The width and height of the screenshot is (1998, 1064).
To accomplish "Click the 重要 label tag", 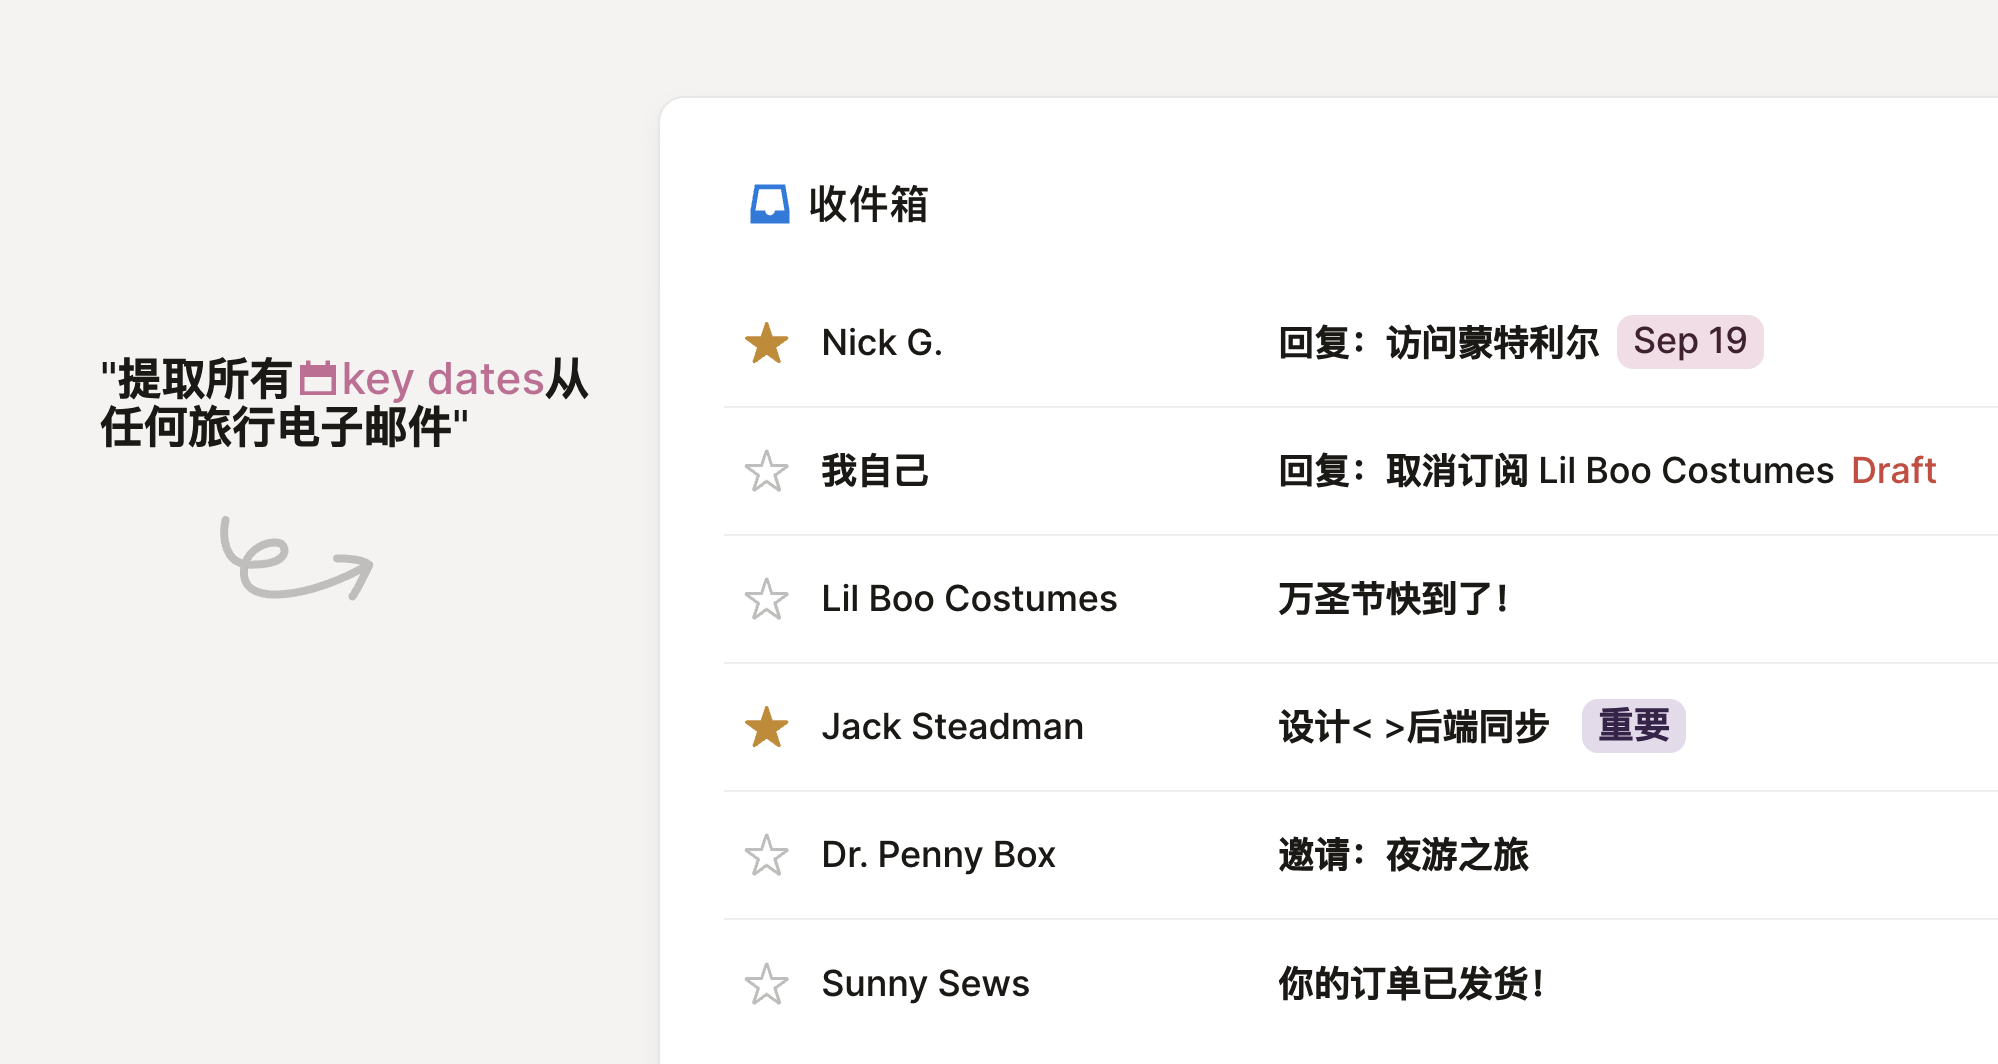I will click(x=1633, y=726).
